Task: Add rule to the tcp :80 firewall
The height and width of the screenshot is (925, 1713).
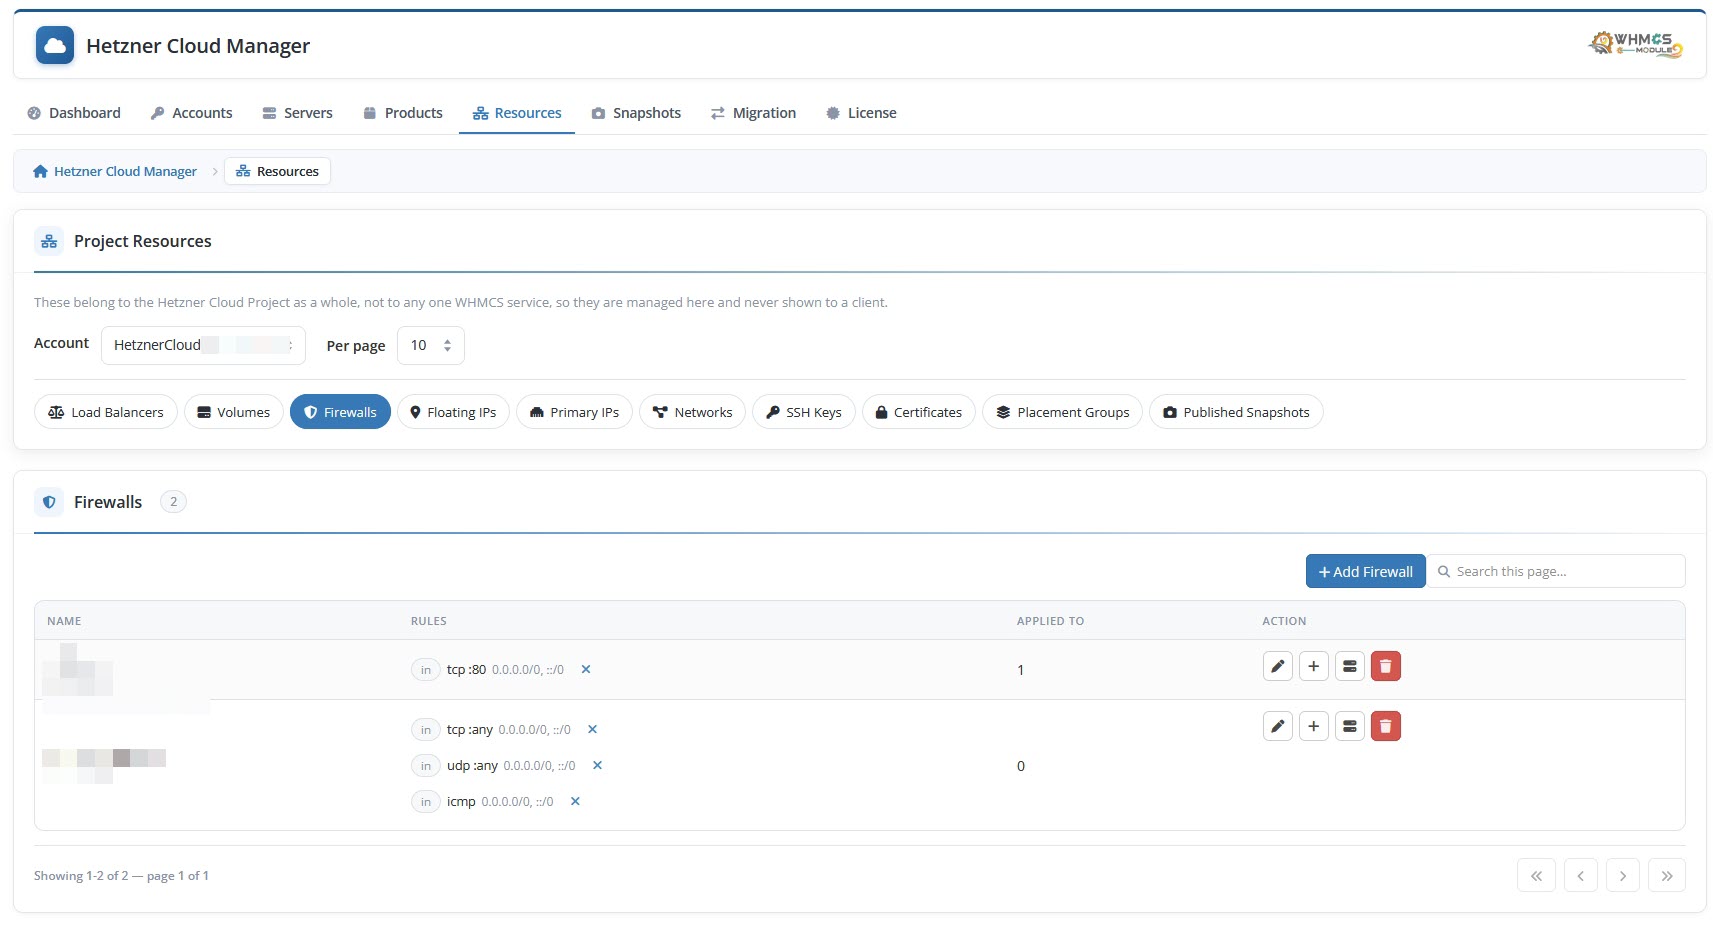Action: coord(1314,666)
